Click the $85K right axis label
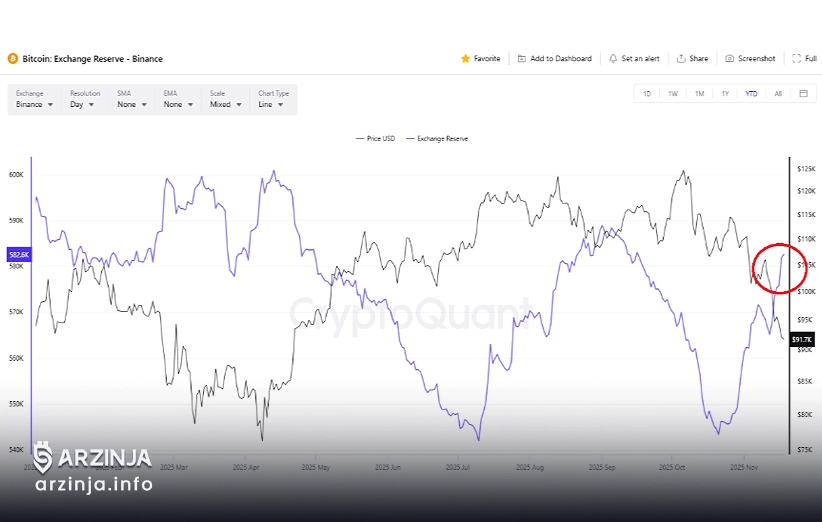The height and width of the screenshot is (522, 822). coord(805,381)
